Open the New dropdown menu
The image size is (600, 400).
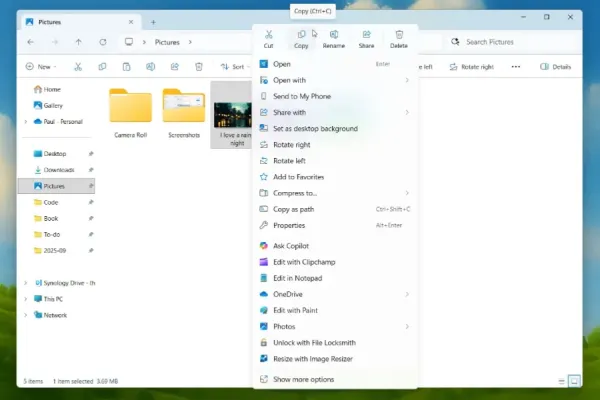[x=41, y=67]
